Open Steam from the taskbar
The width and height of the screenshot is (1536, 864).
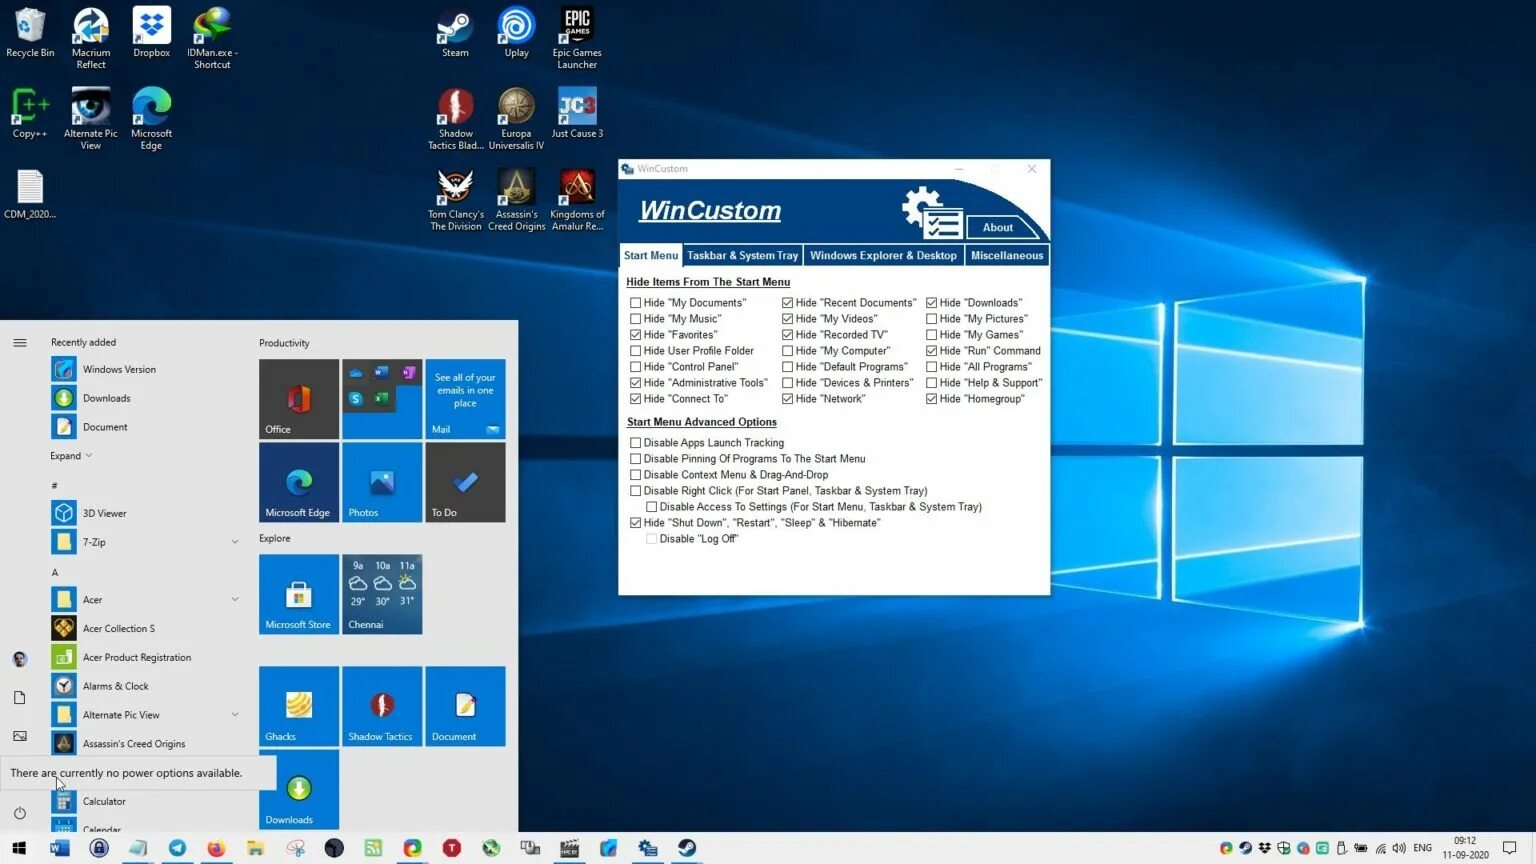(687, 848)
